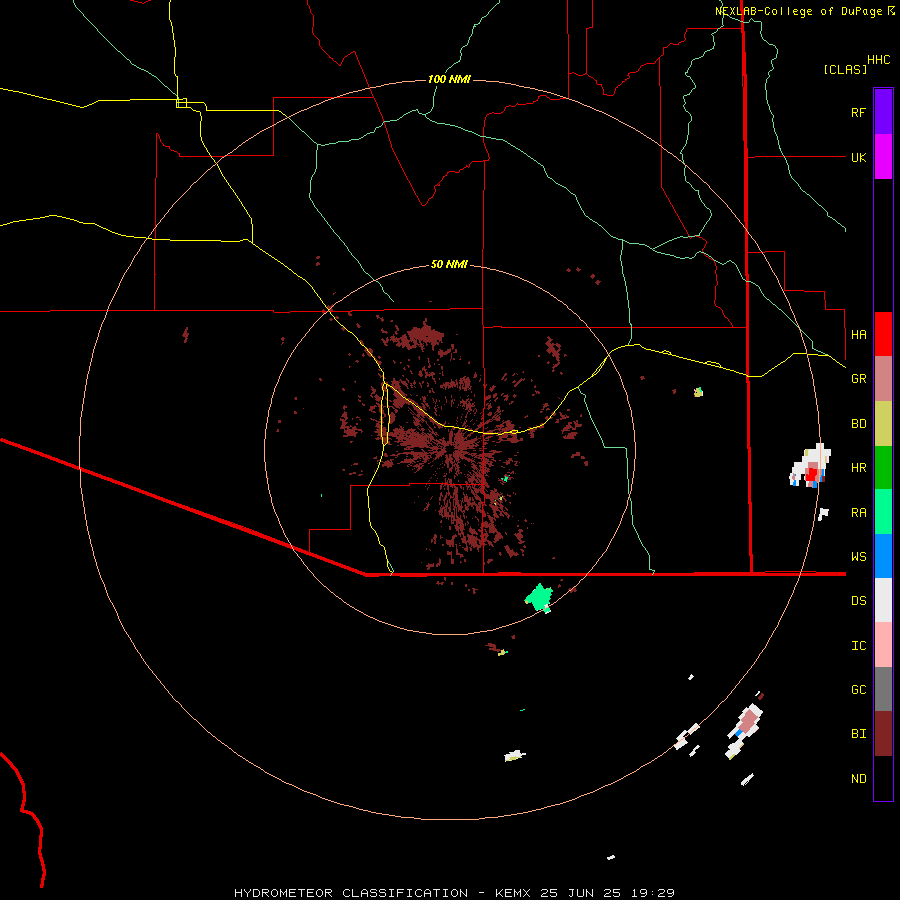Click the ND legend label
The height and width of the screenshot is (900, 900).
click(x=858, y=779)
